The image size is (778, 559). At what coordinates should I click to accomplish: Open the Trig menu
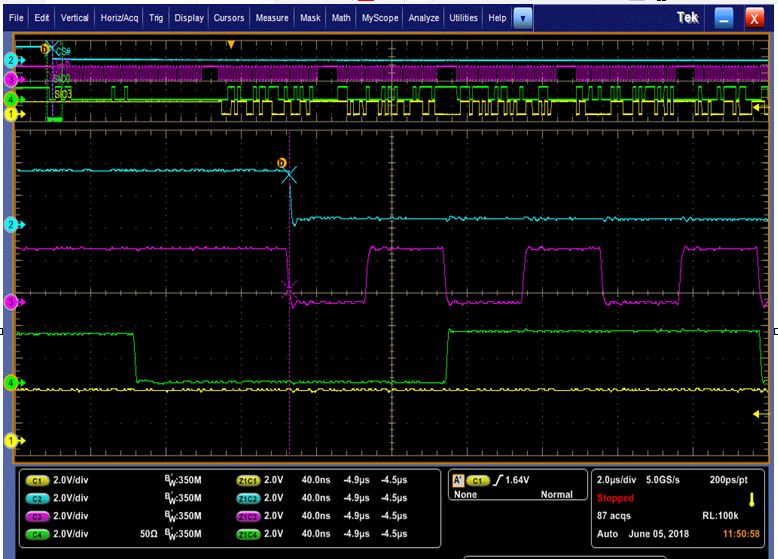pyautogui.click(x=156, y=18)
